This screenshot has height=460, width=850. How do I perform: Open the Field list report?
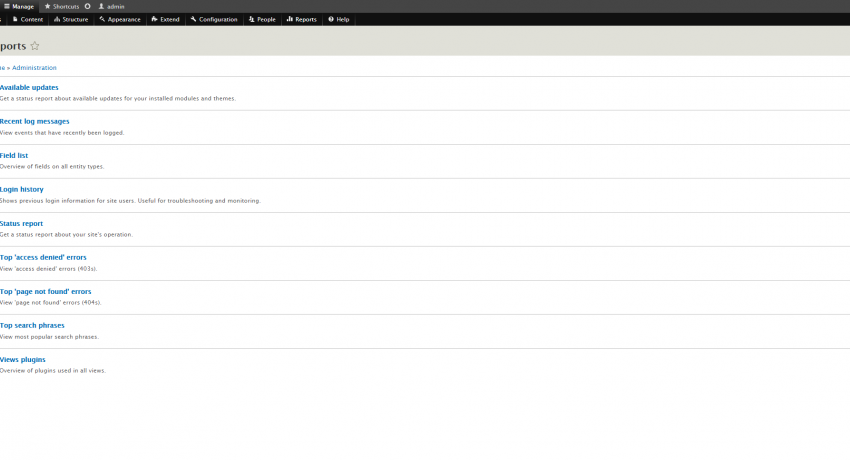pos(14,156)
